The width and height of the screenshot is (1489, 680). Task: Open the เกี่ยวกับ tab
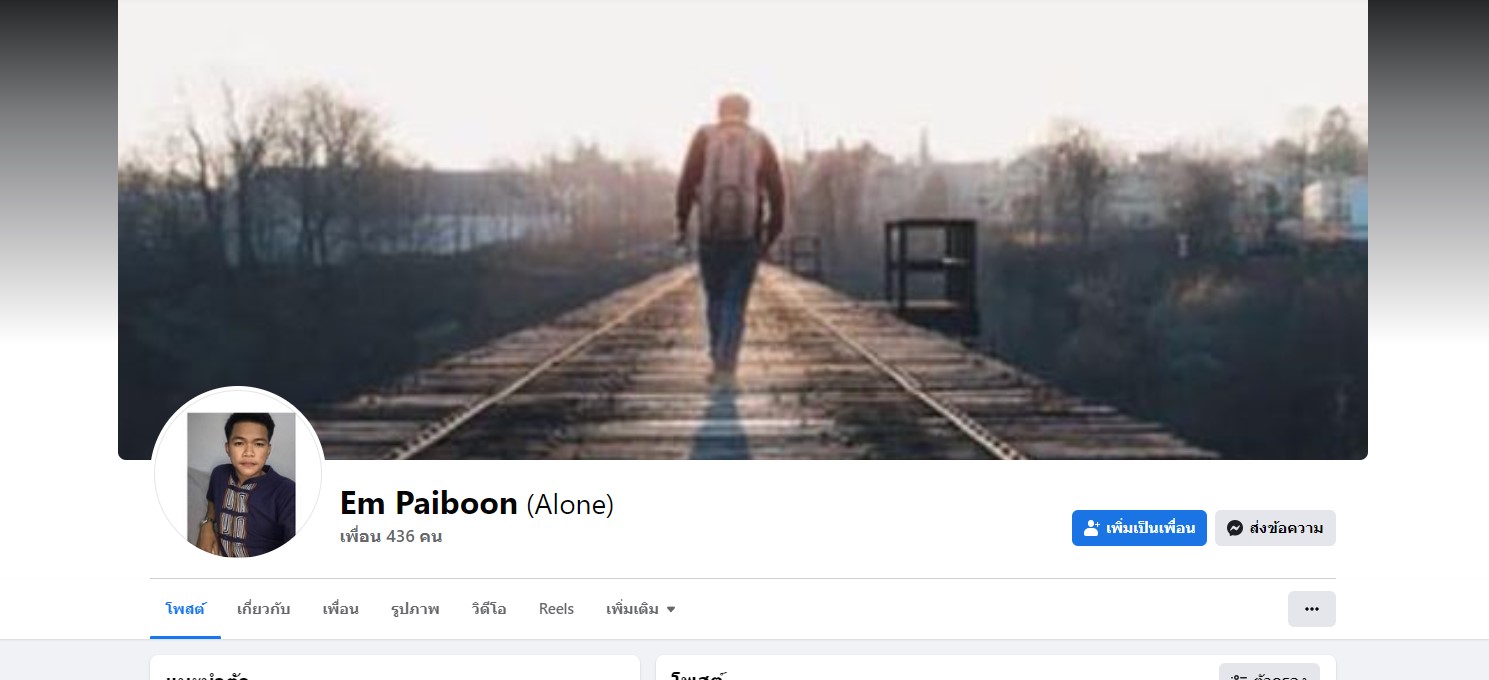[x=264, y=609]
